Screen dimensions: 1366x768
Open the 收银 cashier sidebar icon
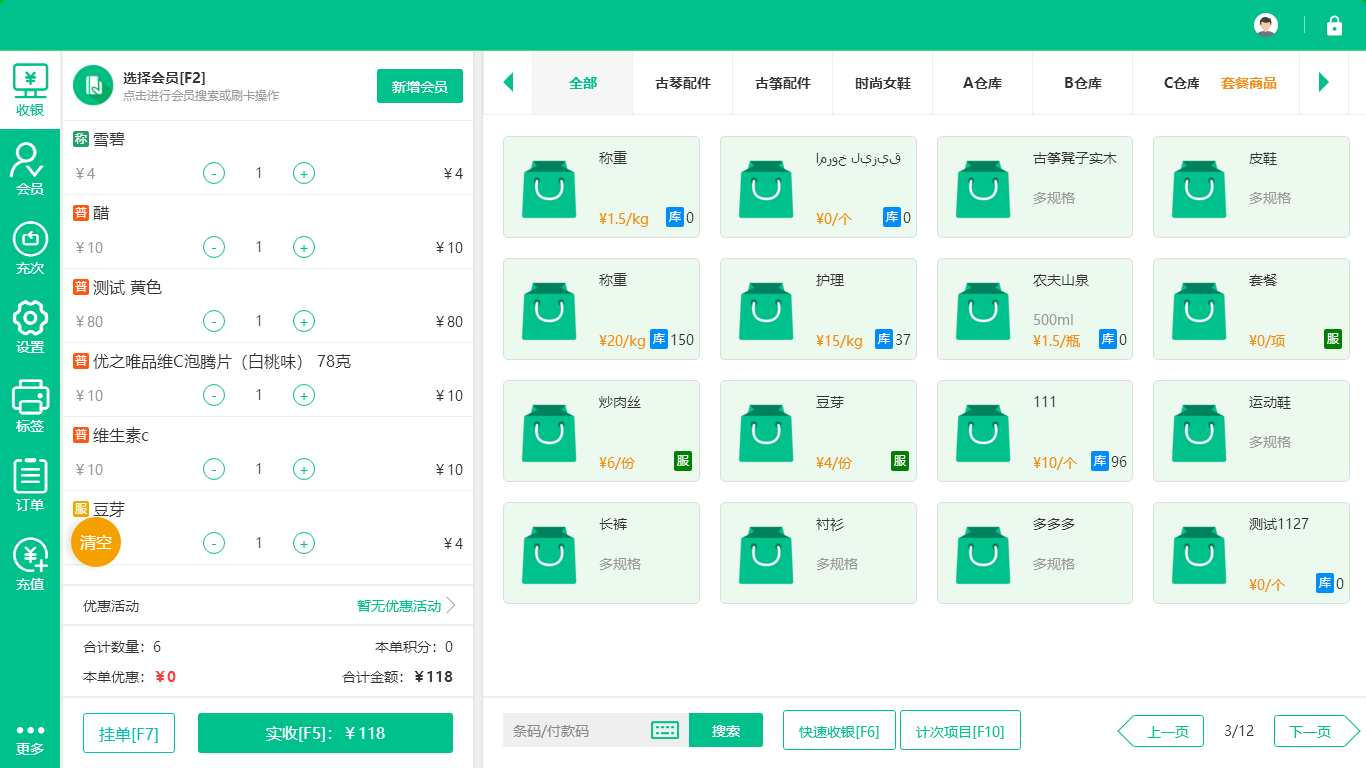[x=30, y=90]
